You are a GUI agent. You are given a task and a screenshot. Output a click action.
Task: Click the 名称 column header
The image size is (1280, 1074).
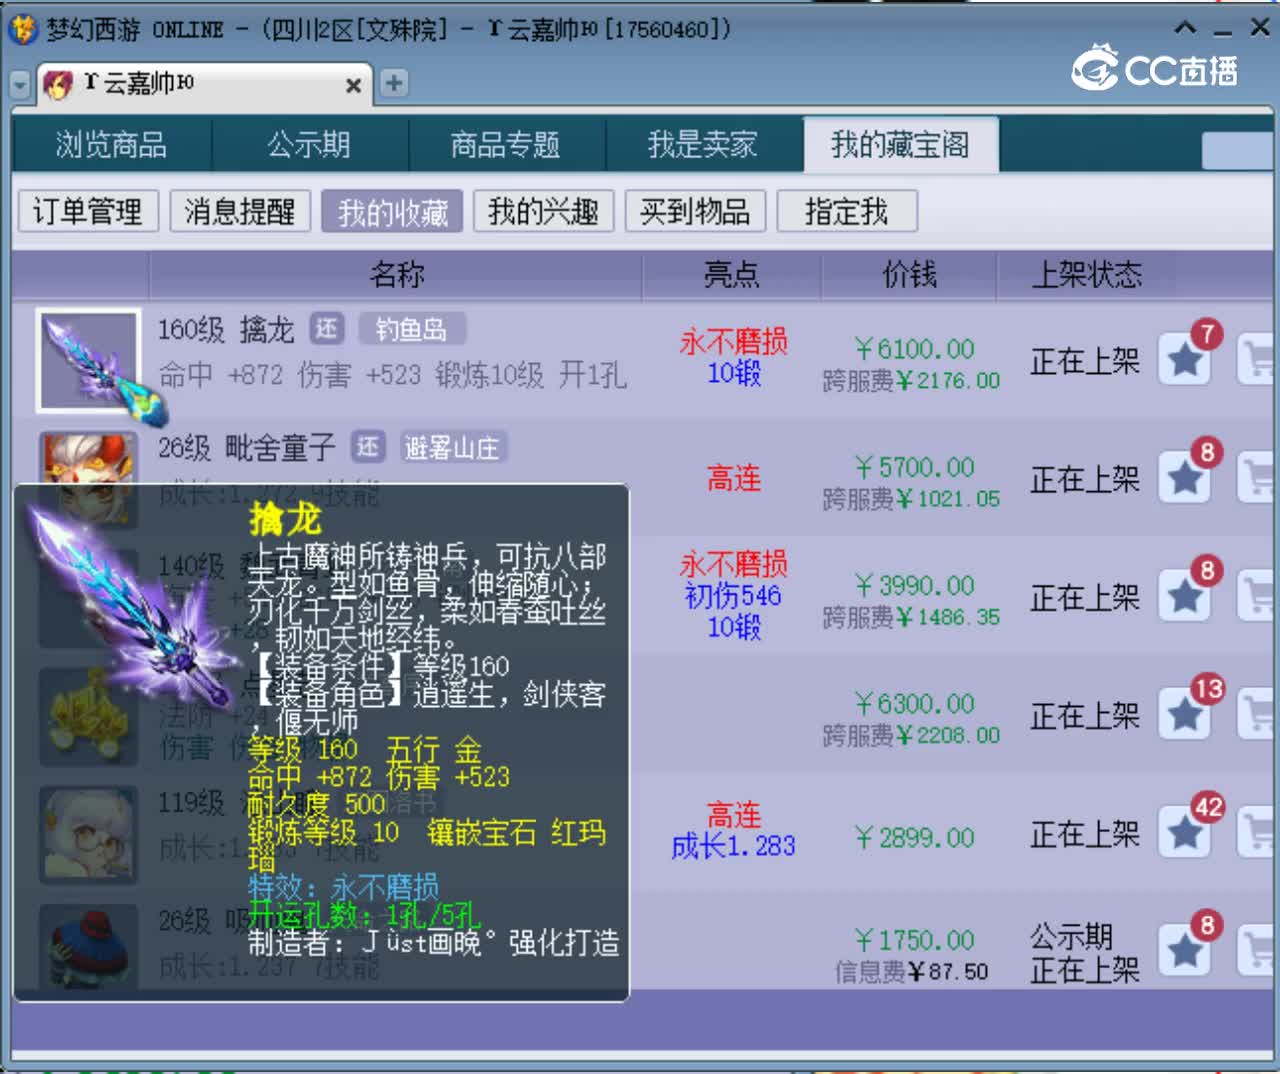point(397,274)
